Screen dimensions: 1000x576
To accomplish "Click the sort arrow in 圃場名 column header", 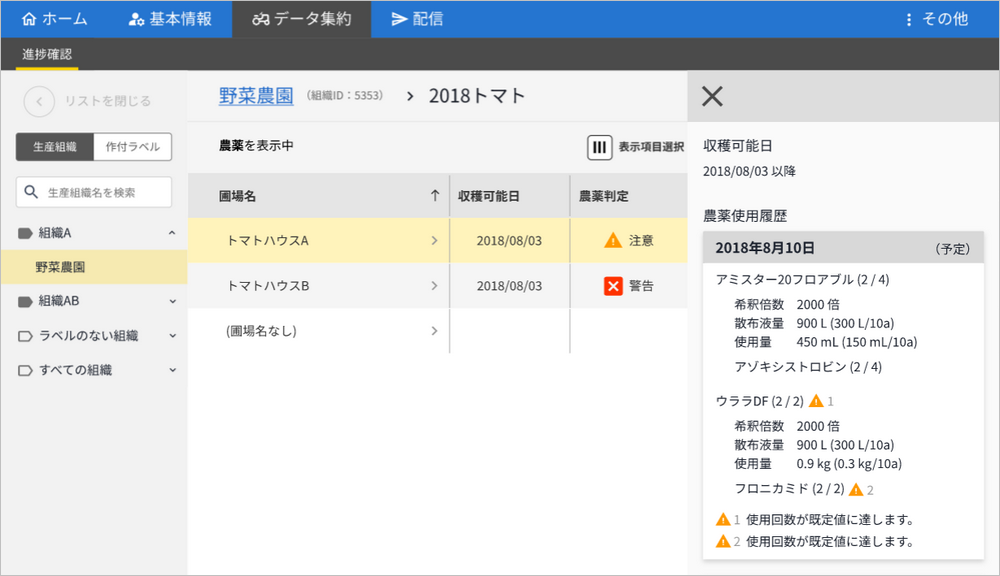I will [434, 196].
